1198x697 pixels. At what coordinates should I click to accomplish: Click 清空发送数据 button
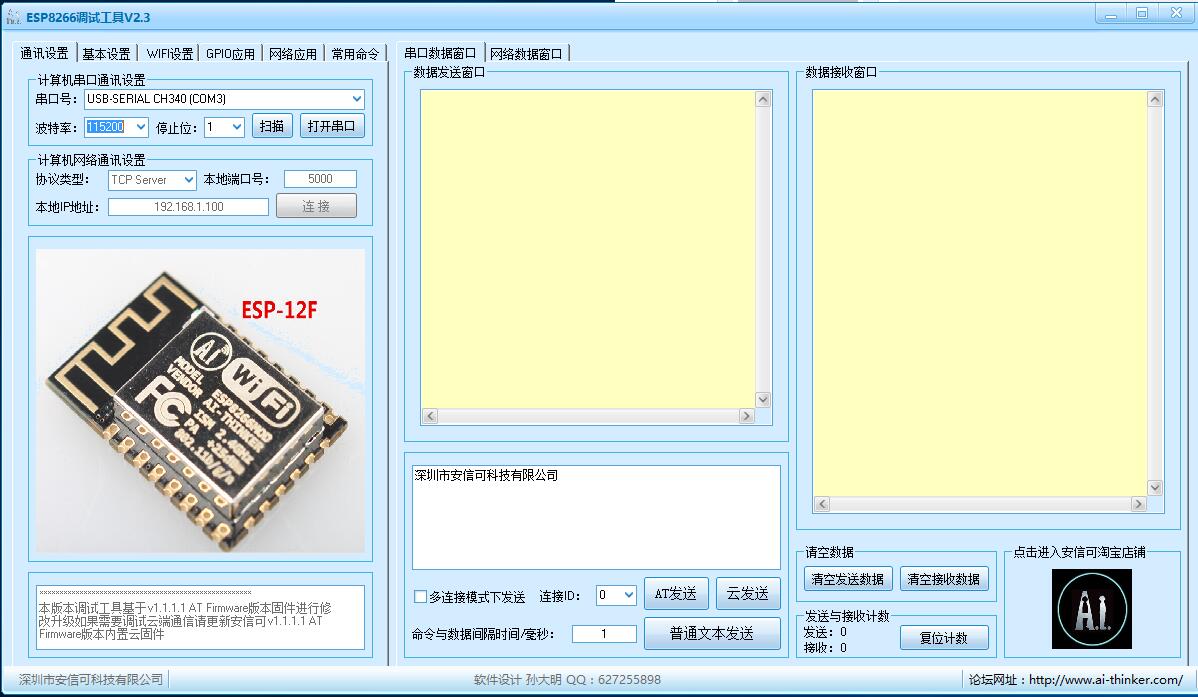[848, 579]
